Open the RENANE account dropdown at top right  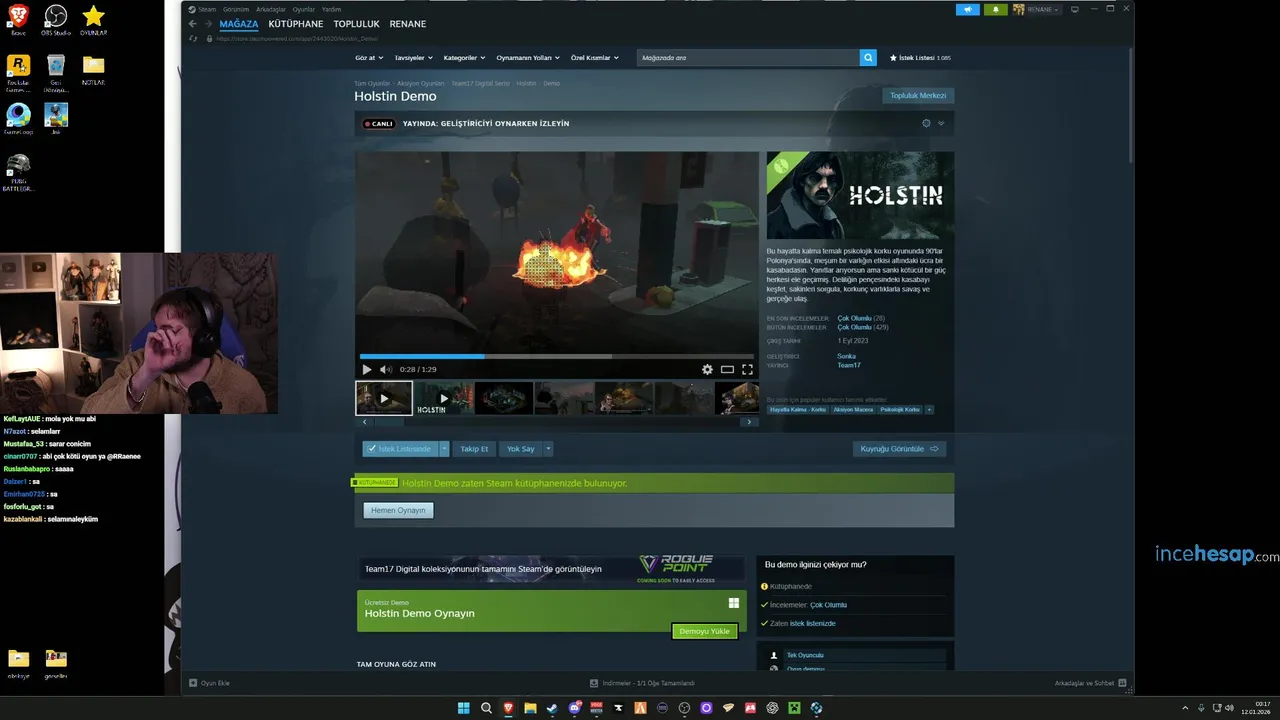pos(1037,10)
